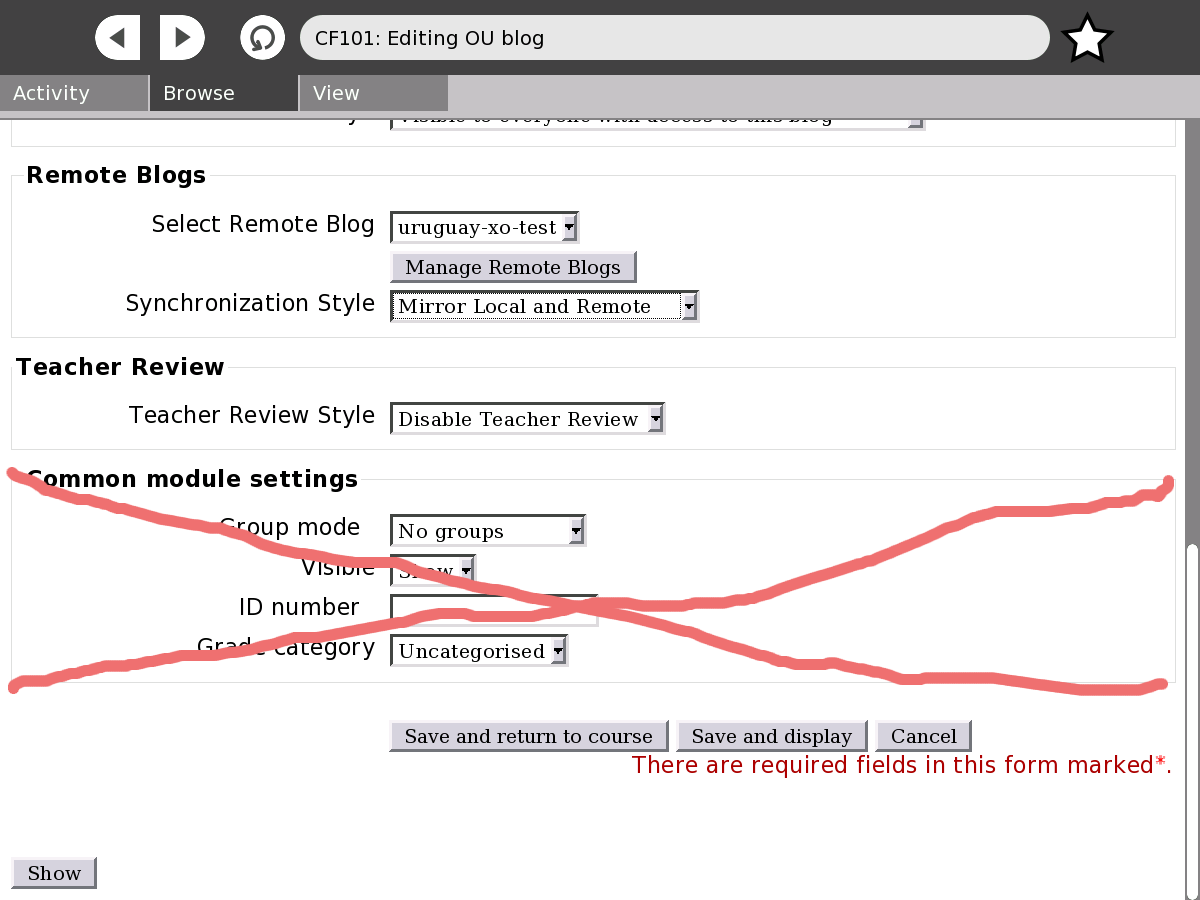The width and height of the screenshot is (1200, 900).
Task: Open the View tab
Action: tap(373, 93)
